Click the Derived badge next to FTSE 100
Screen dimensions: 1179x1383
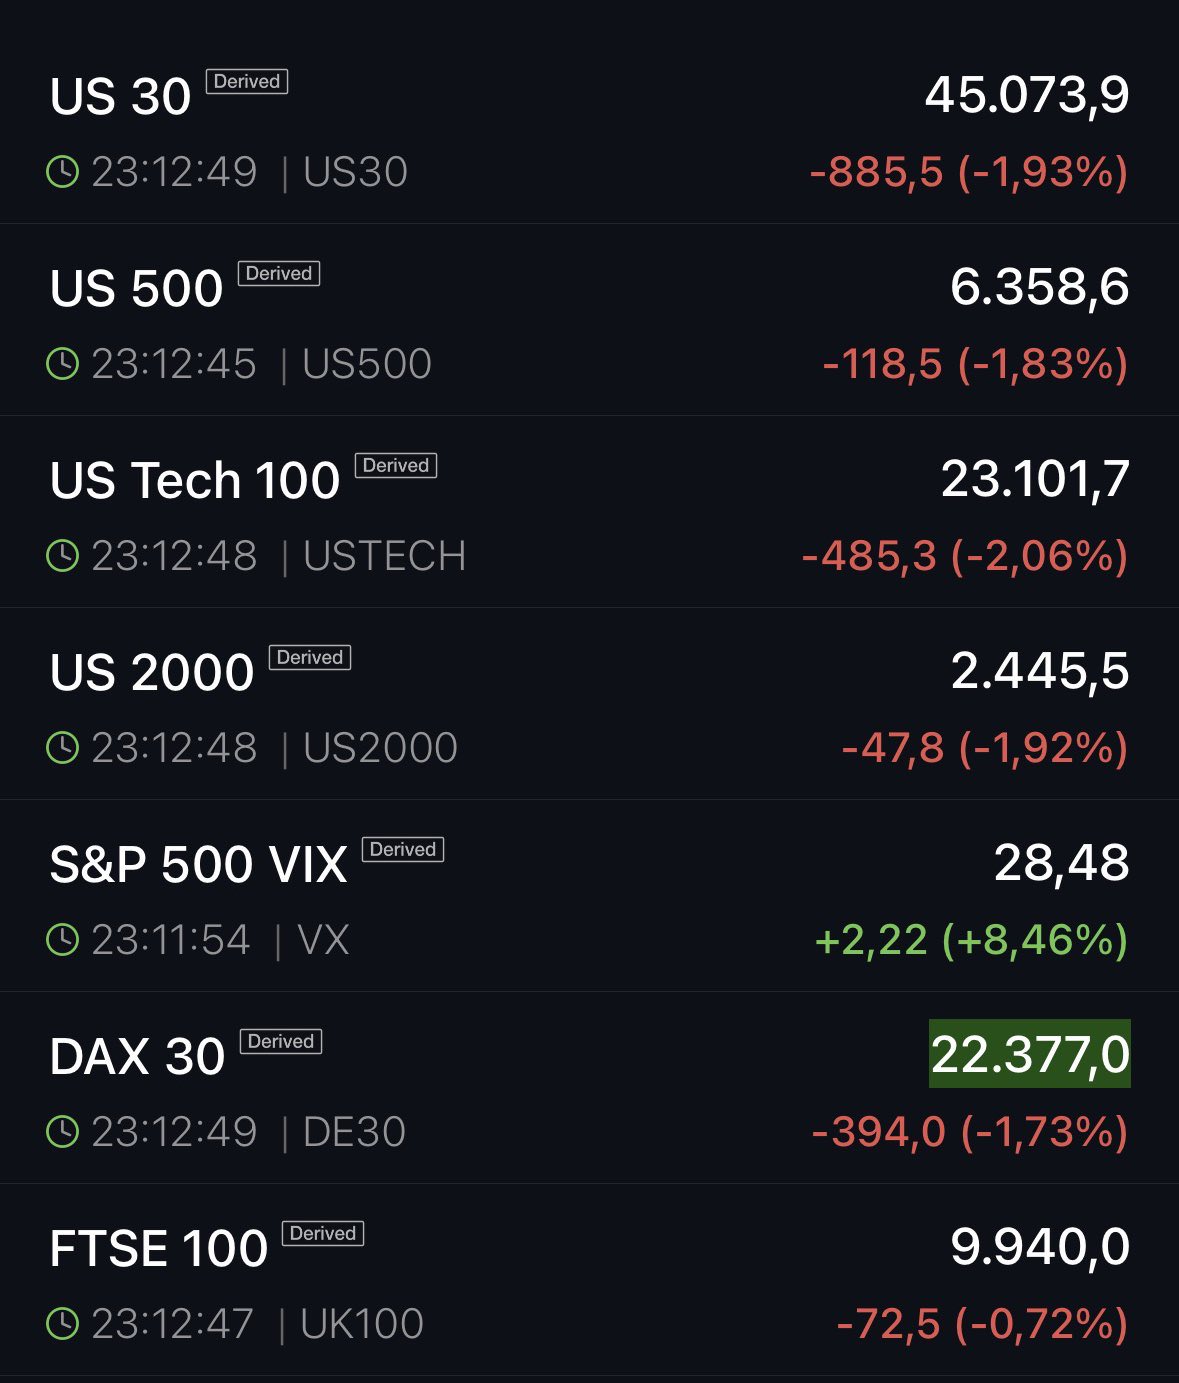tap(322, 1234)
